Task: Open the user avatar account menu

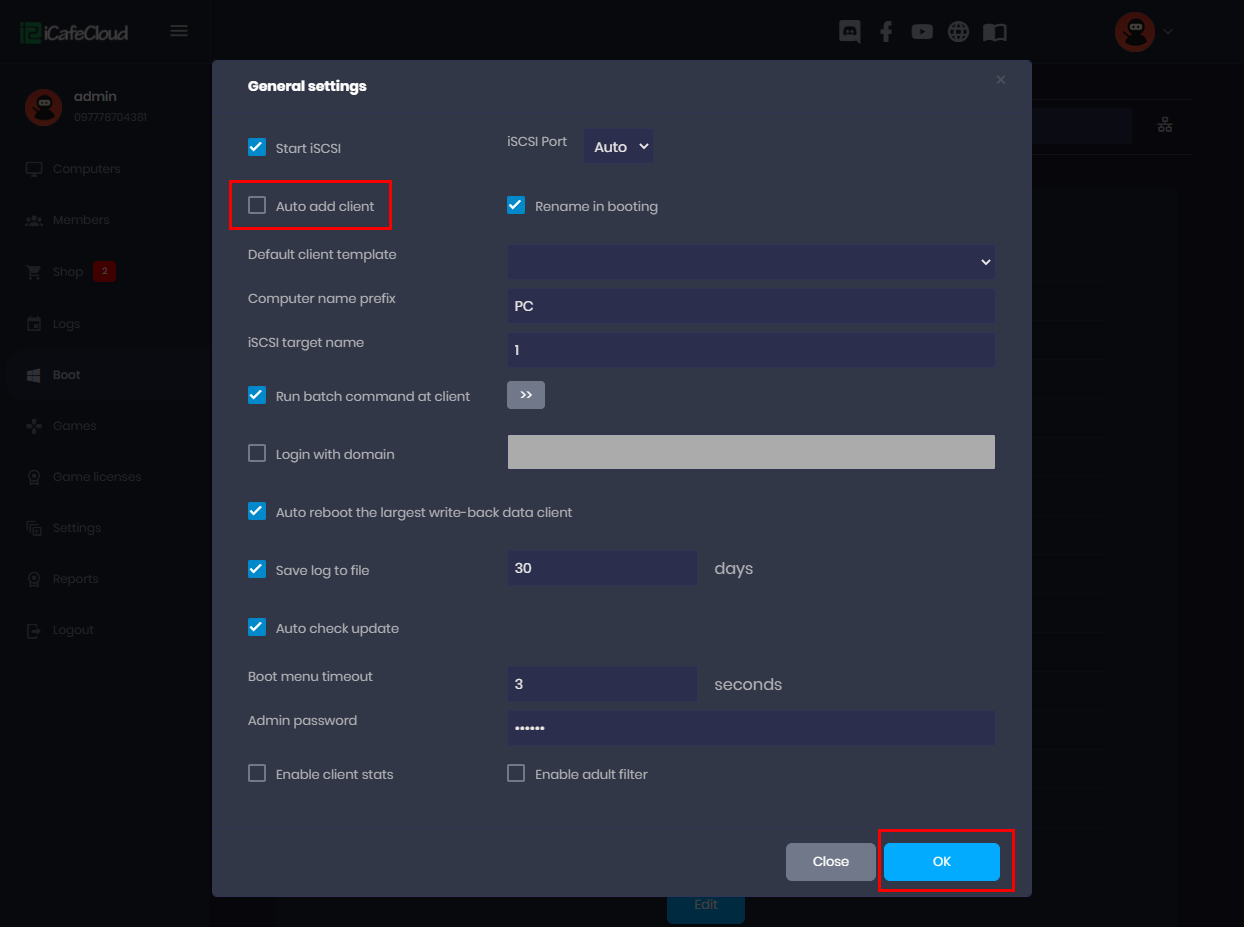Action: point(1143,32)
